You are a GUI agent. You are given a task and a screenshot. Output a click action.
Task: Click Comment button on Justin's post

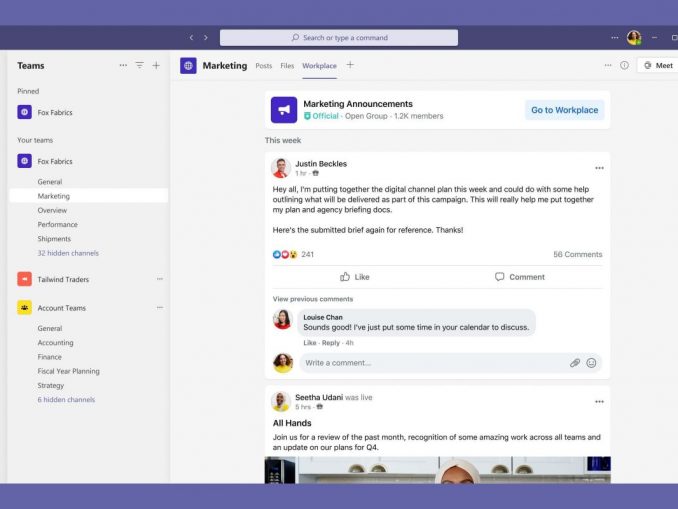click(520, 277)
